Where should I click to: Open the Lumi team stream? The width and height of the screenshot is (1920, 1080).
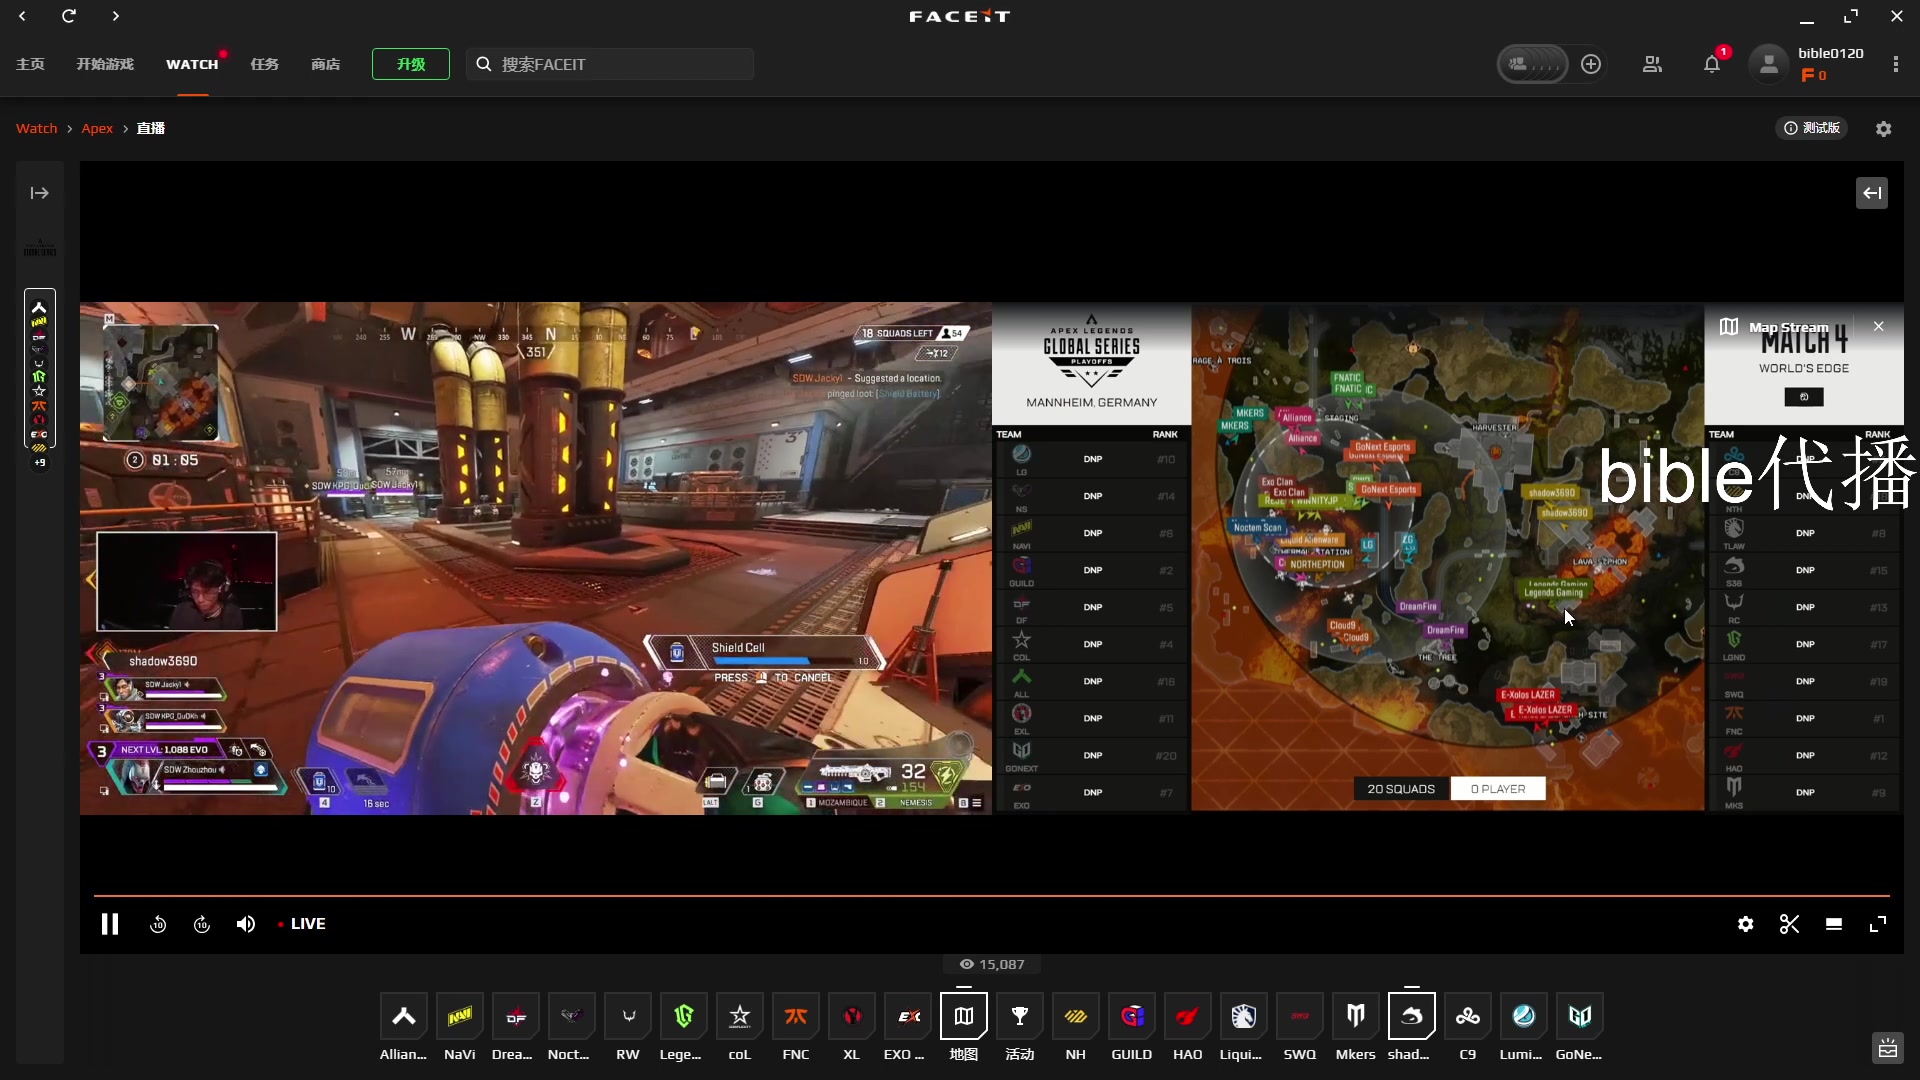click(1524, 1016)
